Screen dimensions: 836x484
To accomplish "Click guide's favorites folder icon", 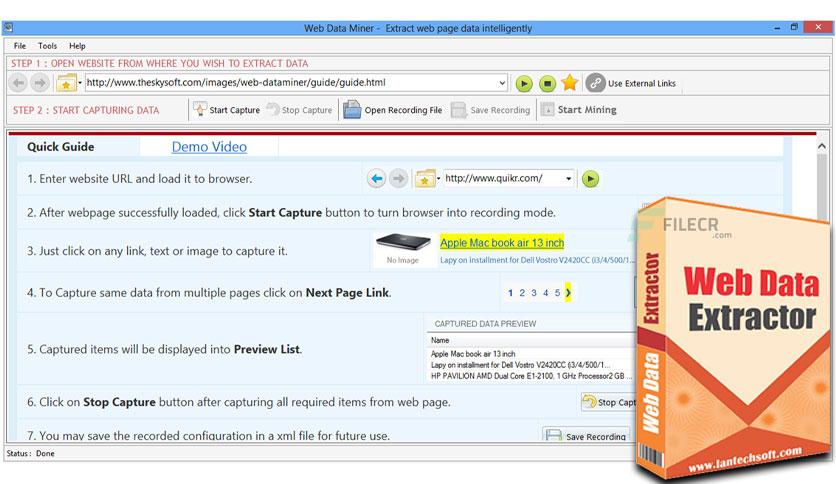I will coord(425,179).
